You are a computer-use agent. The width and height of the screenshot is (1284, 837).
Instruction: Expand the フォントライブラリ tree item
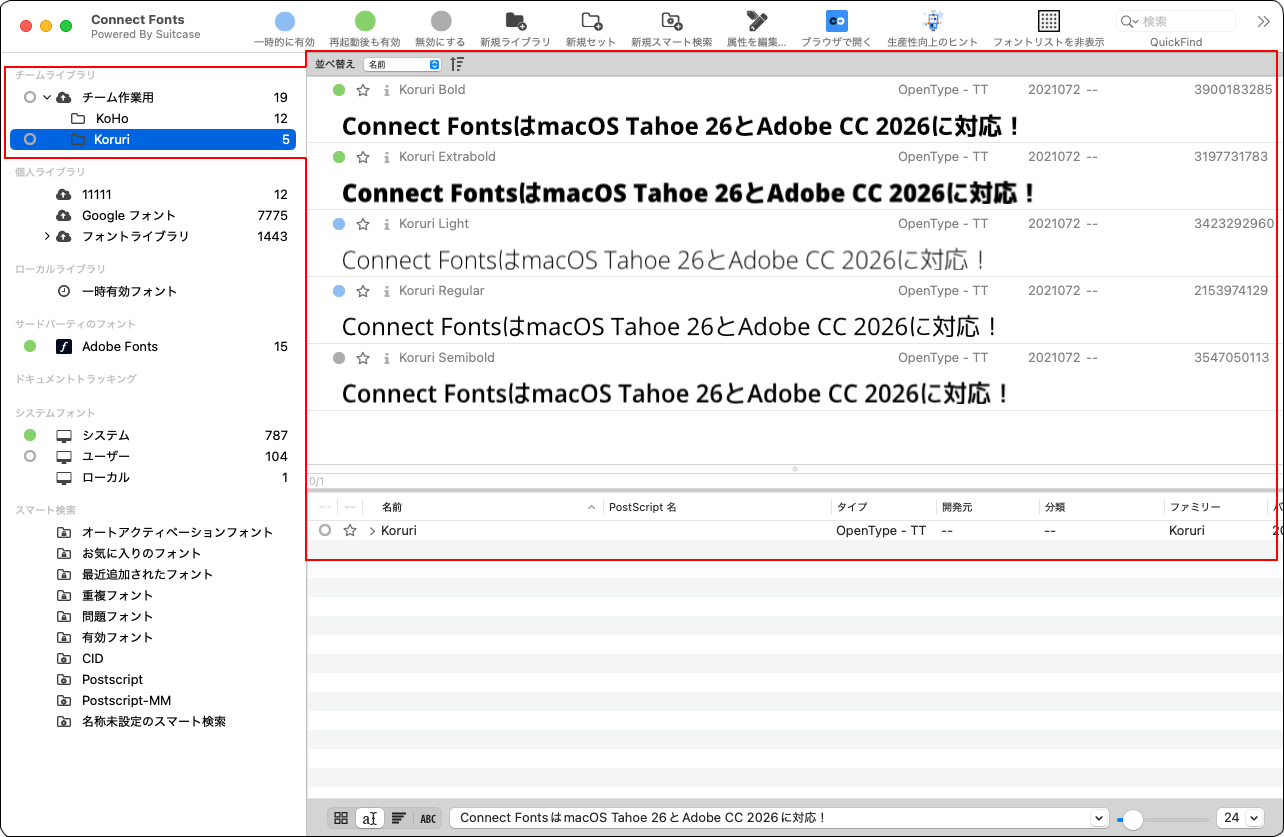(47, 237)
